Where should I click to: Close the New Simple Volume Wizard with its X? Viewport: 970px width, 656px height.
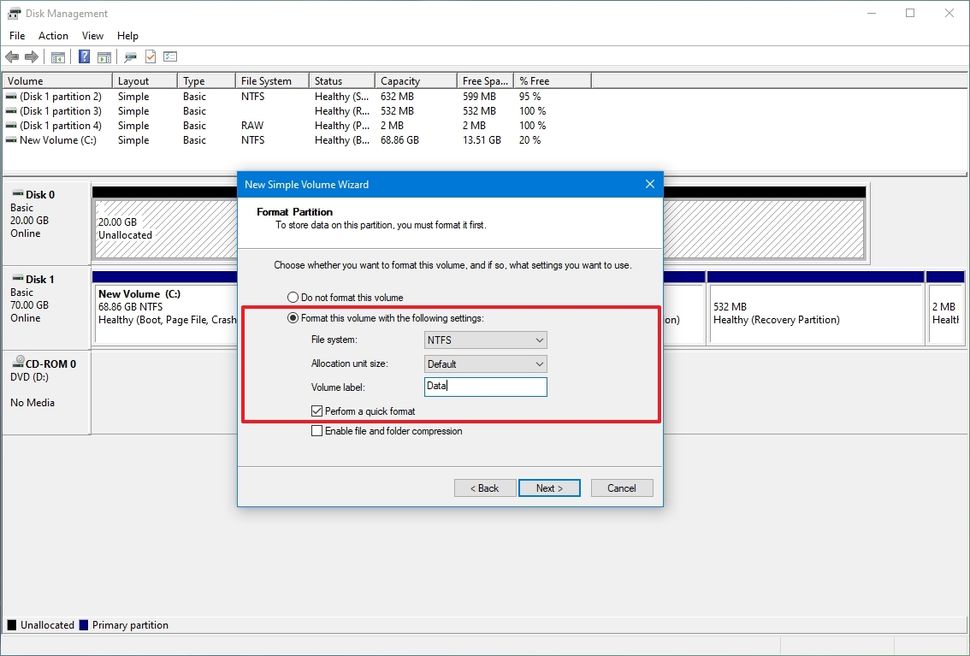coord(649,184)
